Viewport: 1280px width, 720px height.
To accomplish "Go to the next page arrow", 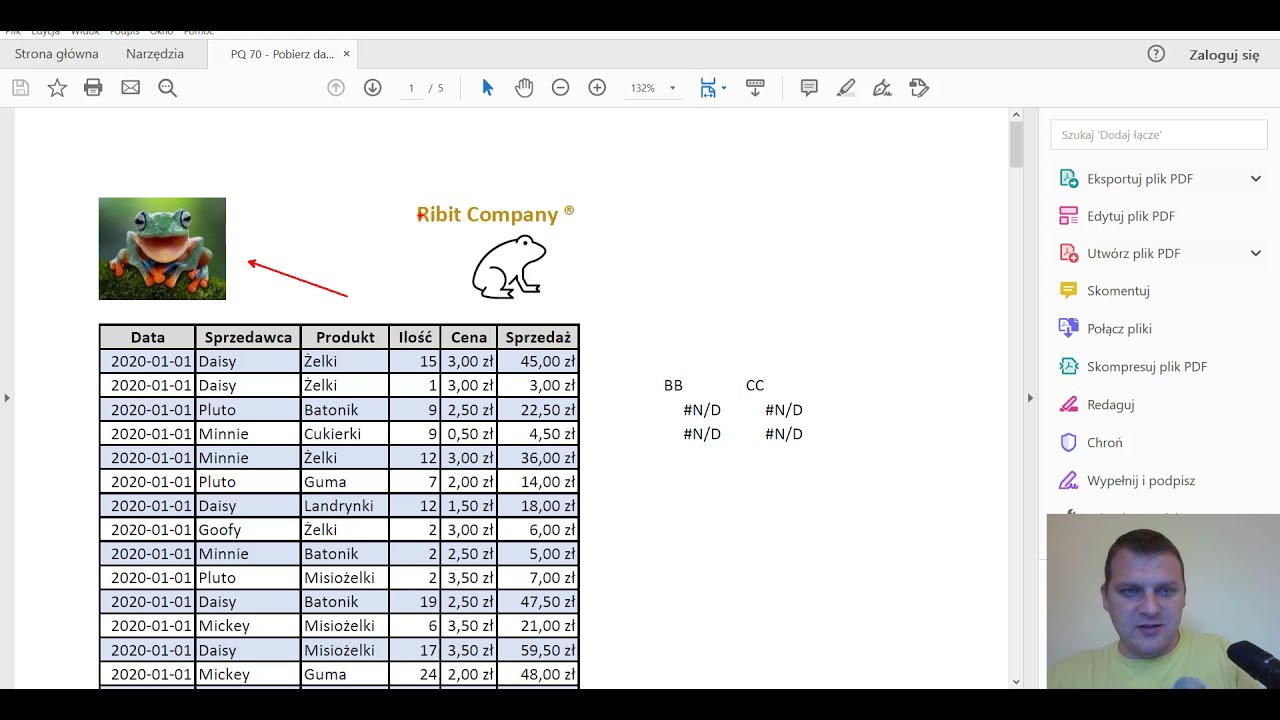I will click(x=372, y=88).
